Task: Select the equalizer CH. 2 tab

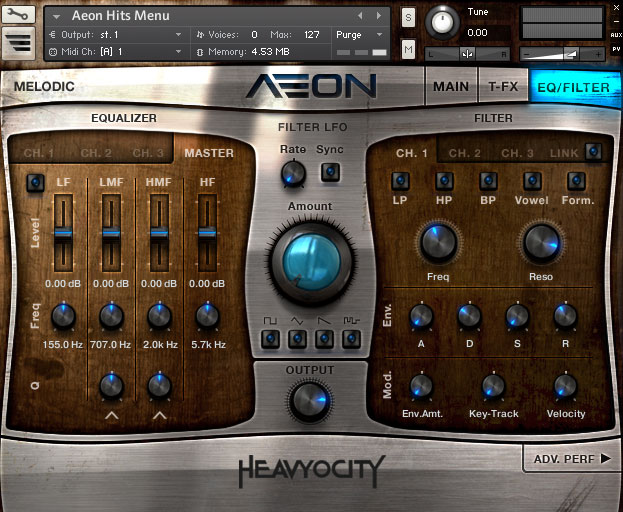Action: point(96,153)
